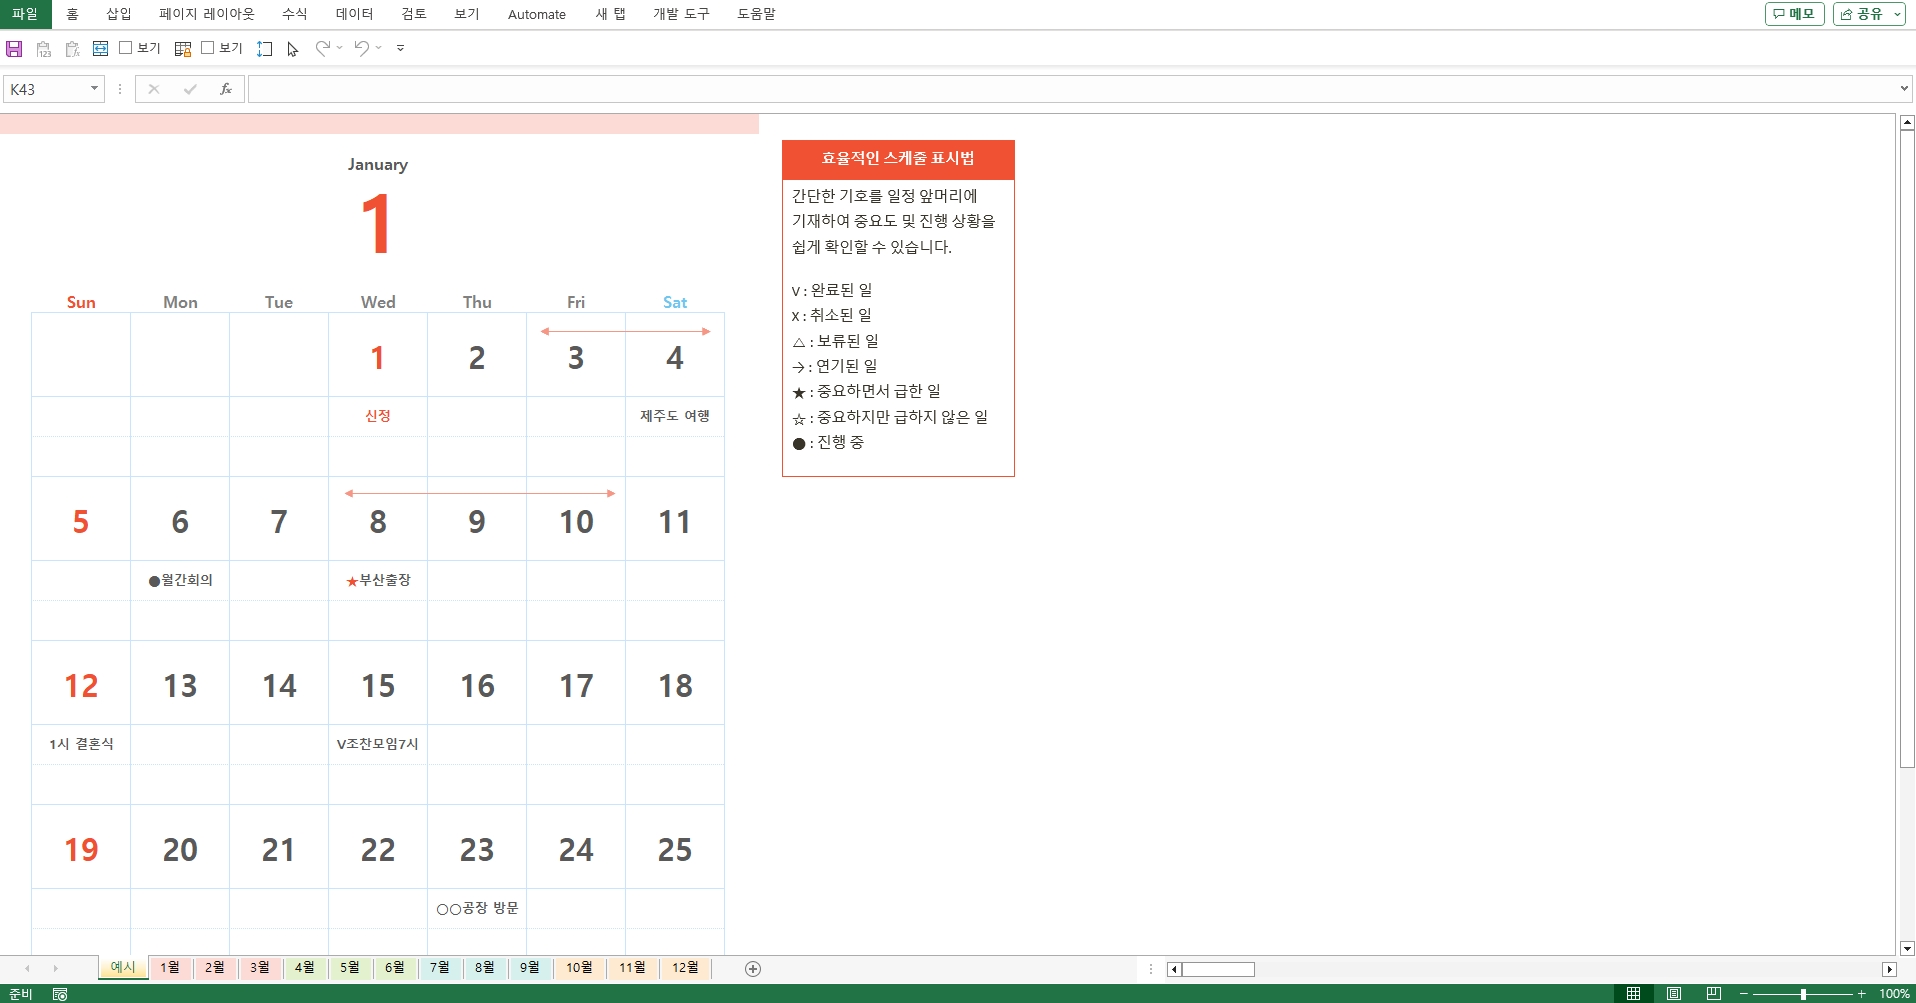Image resolution: width=1916 pixels, height=1003 pixels.
Task: Click the blue column-width fit icon
Action: tap(100, 48)
